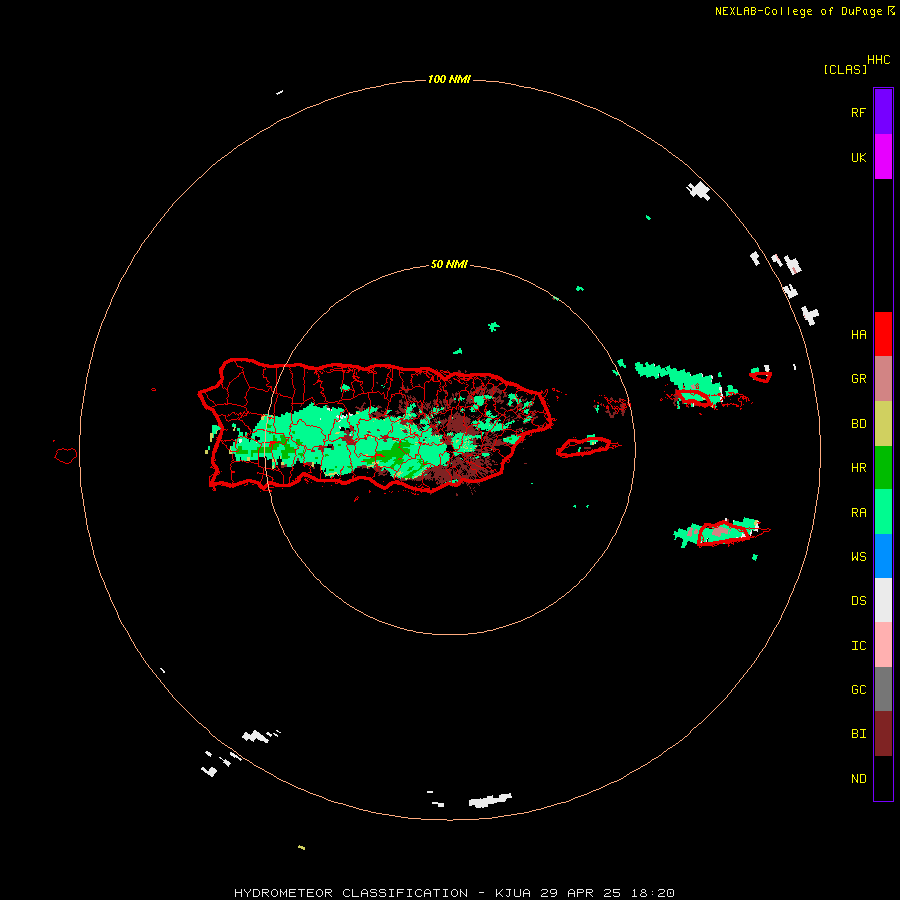Click the dark green HR legend block
Screen dimensions: 900x900
883,467
